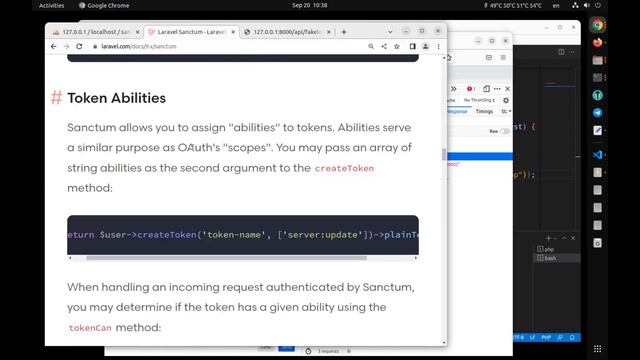Image resolution: width=640 pixels, height=360 pixels.
Task: Open Firefox devtools Timings tab
Action: point(484,111)
